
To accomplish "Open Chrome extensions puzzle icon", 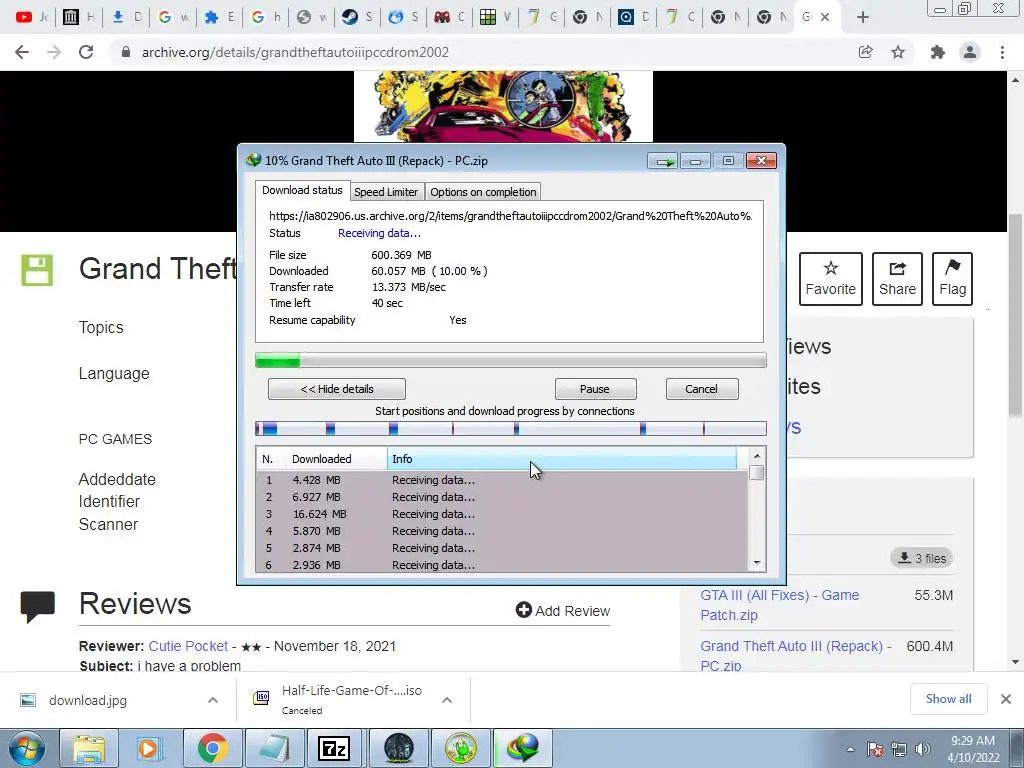I will (937, 52).
